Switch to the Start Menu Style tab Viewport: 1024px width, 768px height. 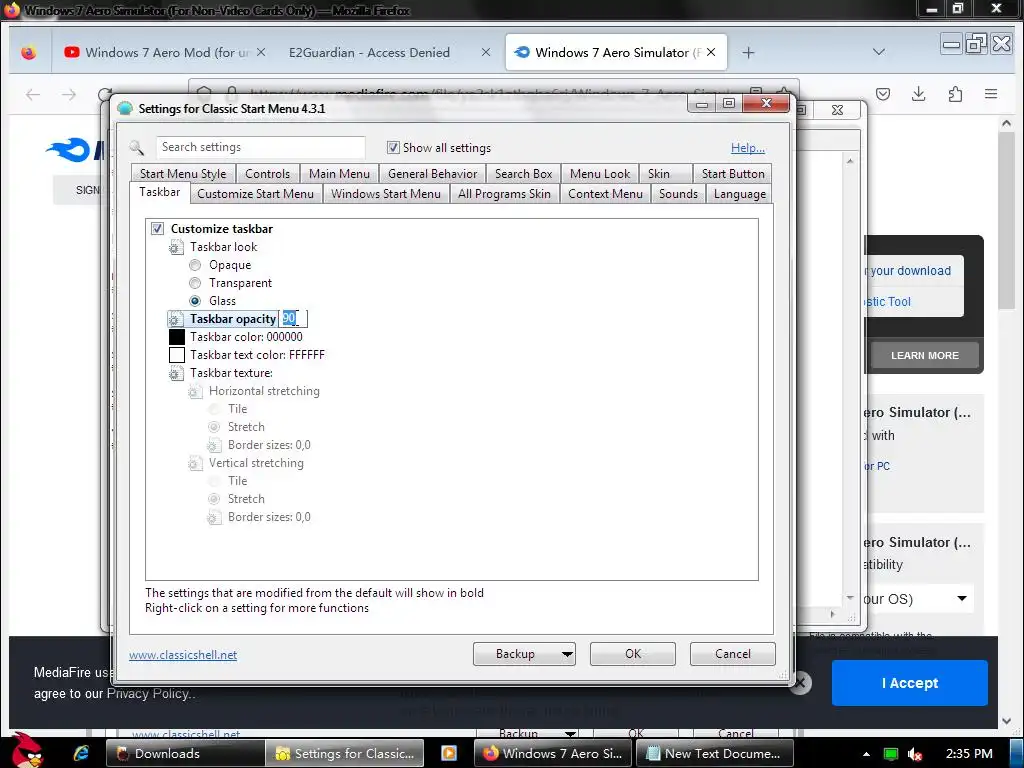pos(183,174)
